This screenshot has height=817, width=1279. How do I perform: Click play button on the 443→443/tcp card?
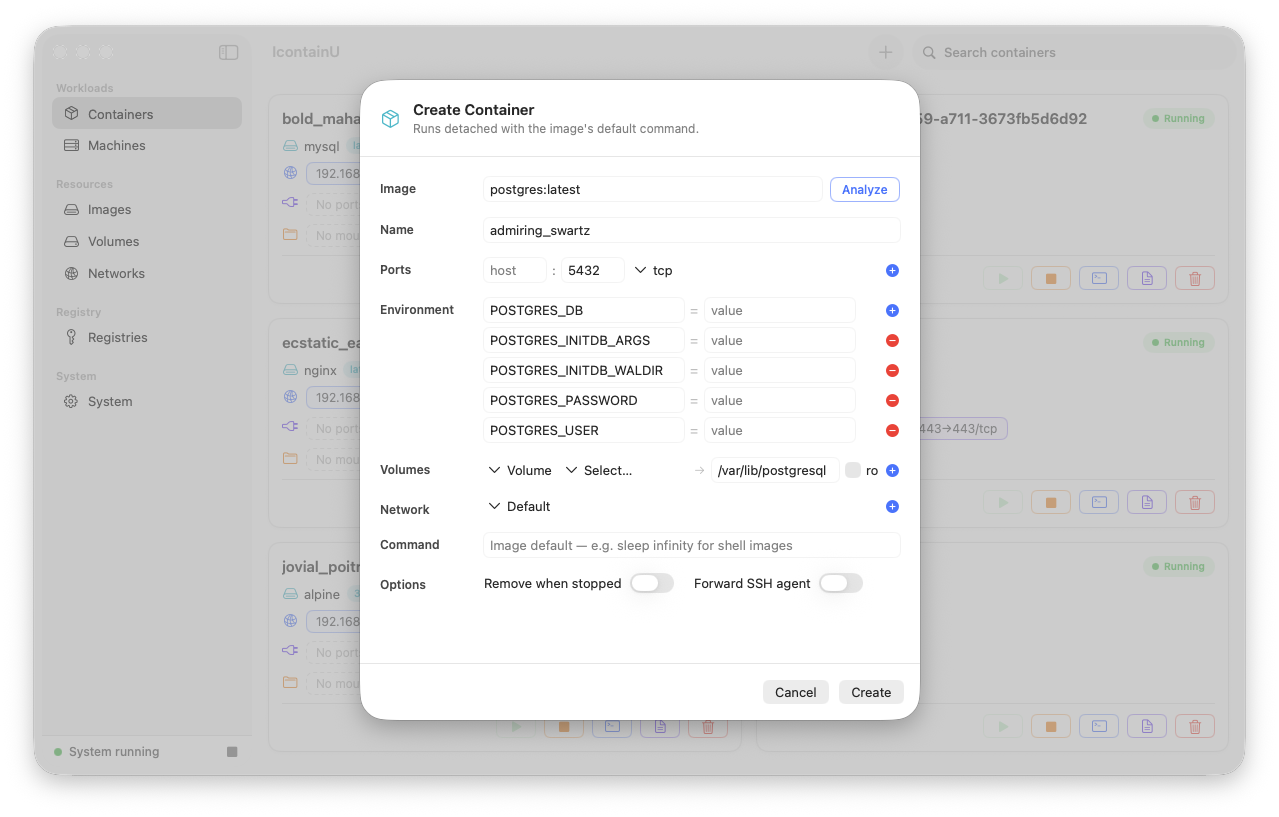1003,503
